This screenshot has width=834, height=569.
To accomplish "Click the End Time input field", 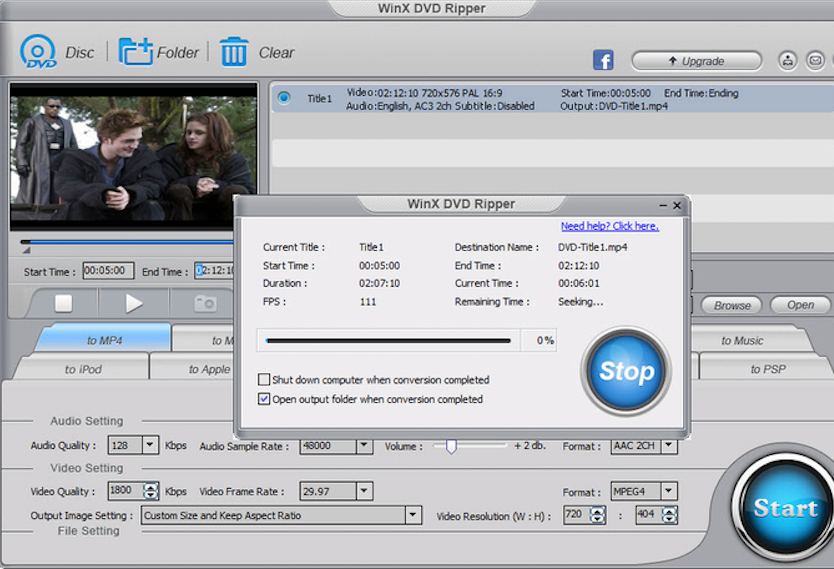I will (x=214, y=271).
